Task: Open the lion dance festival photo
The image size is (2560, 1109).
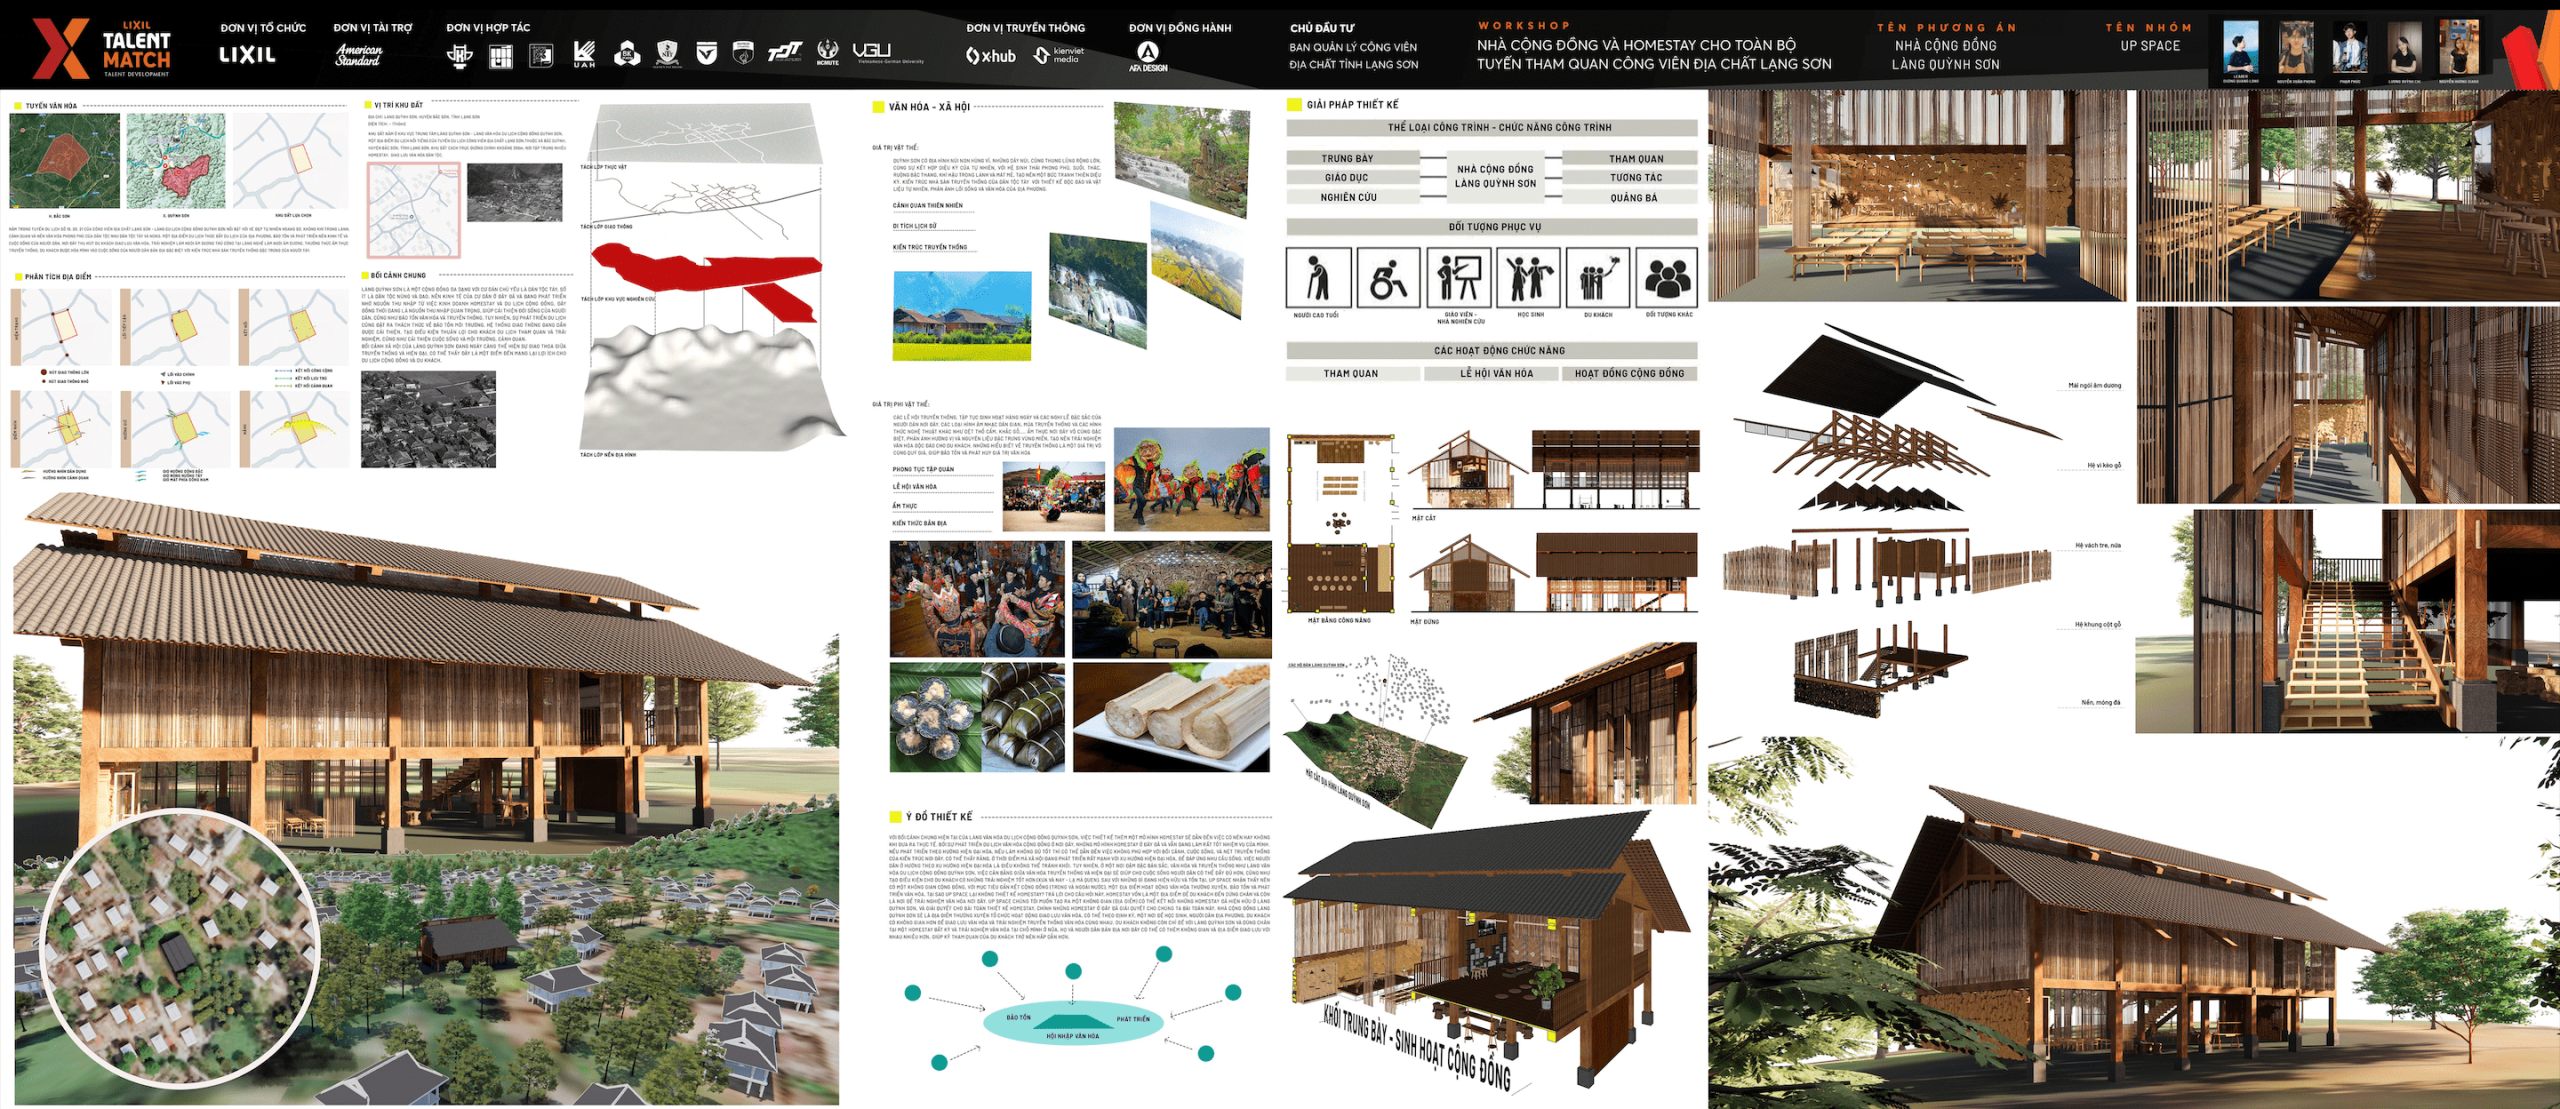Action: click(1192, 480)
